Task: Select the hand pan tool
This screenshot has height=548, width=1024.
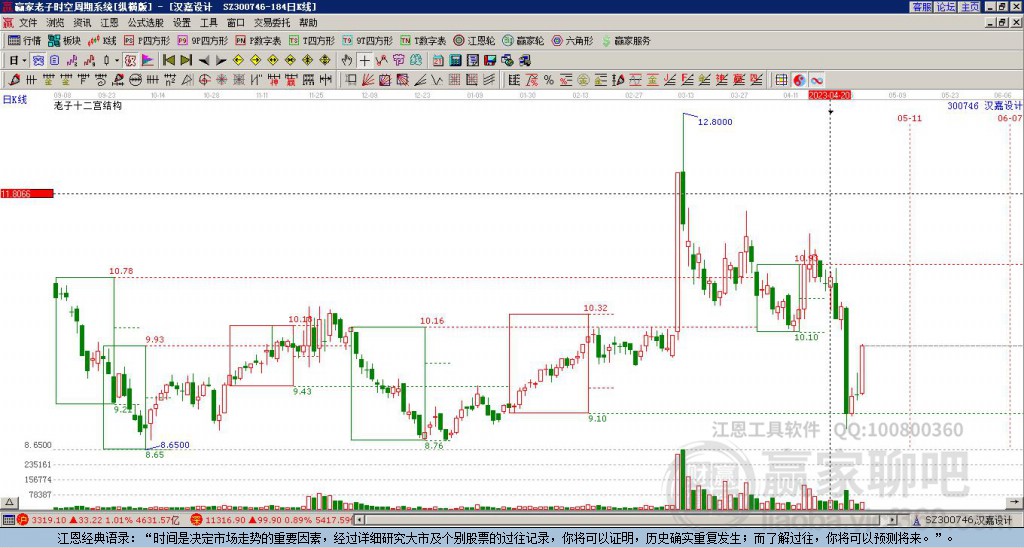Action: (x=347, y=60)
